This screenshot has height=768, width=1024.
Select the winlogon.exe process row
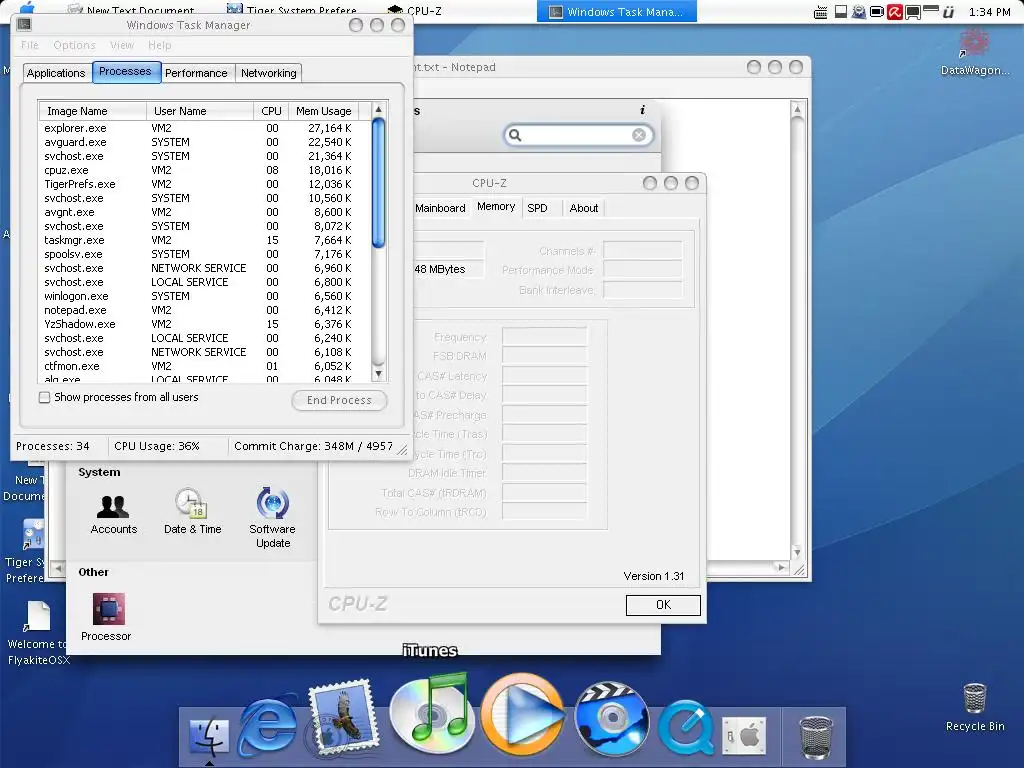pos(204,296)
